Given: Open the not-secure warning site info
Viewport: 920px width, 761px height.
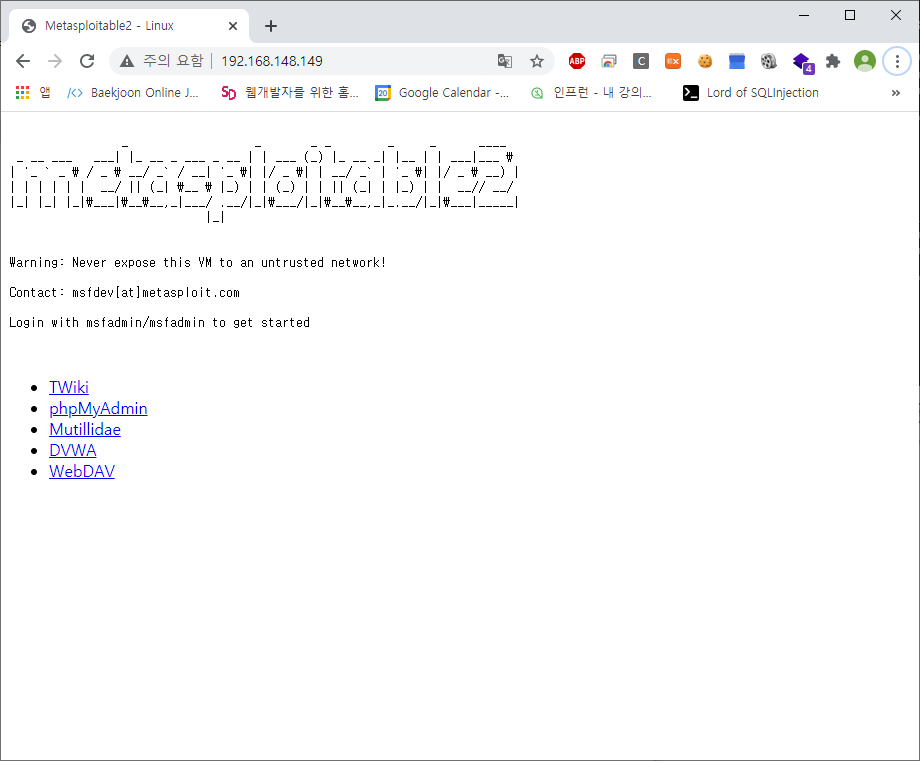Looking at the screenshot, I should click(161, 61).
